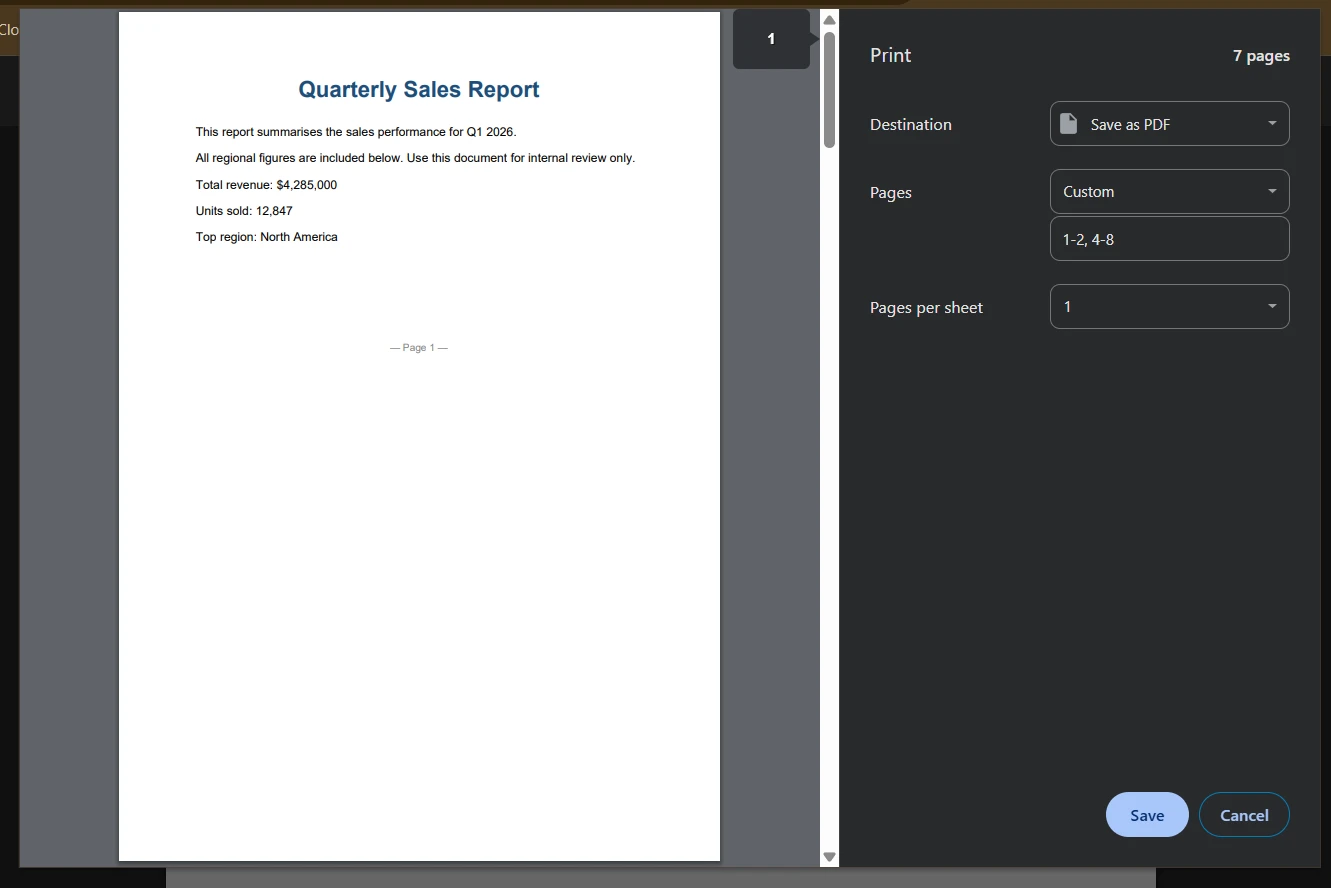This screenshot has height=888, width=1331.
Task: Click the Save button
Action: [1147, 815]
